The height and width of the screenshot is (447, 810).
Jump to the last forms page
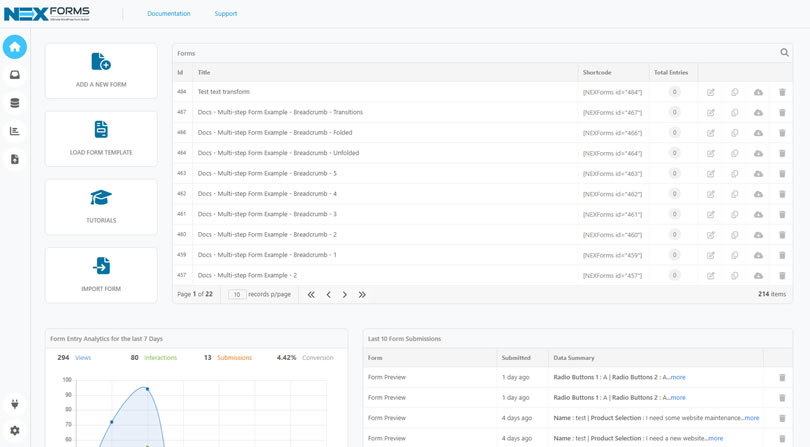[362, 295]
